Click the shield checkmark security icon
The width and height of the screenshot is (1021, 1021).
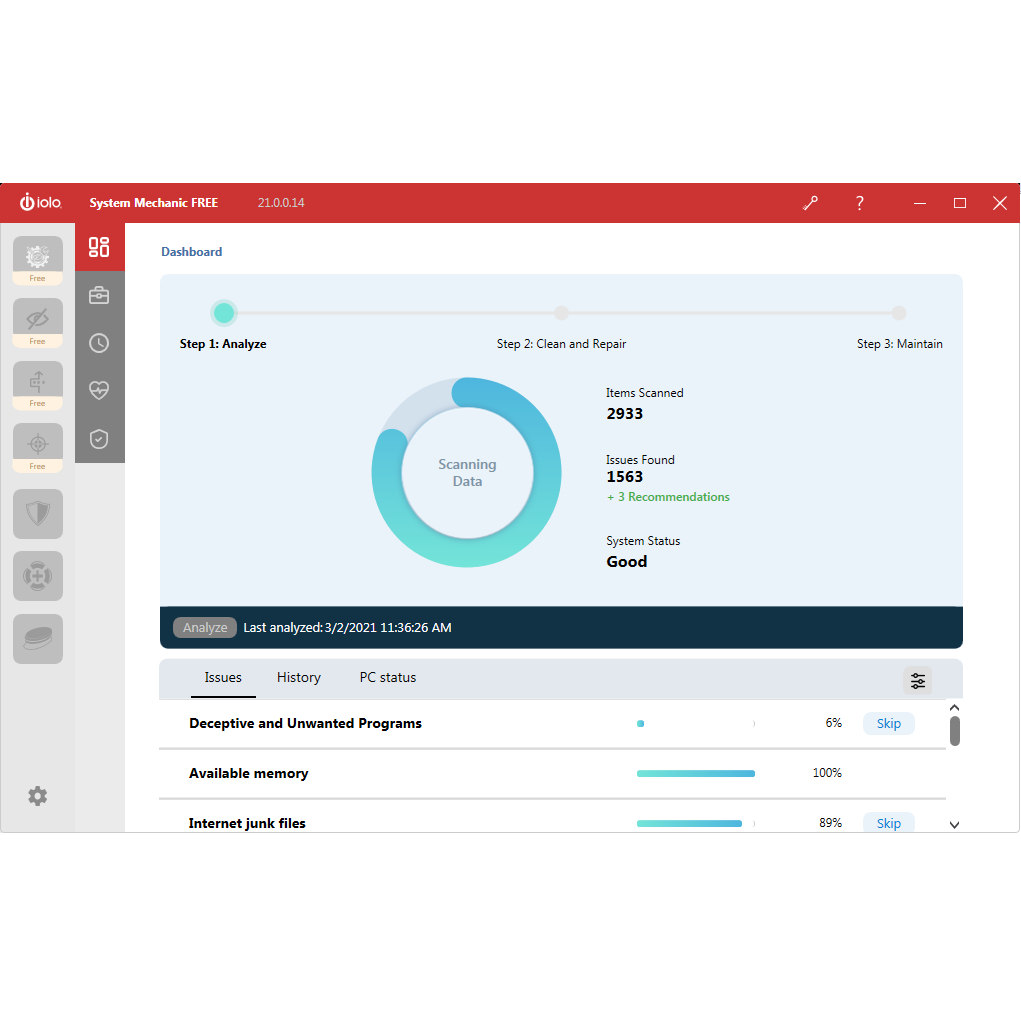(99, 439)
